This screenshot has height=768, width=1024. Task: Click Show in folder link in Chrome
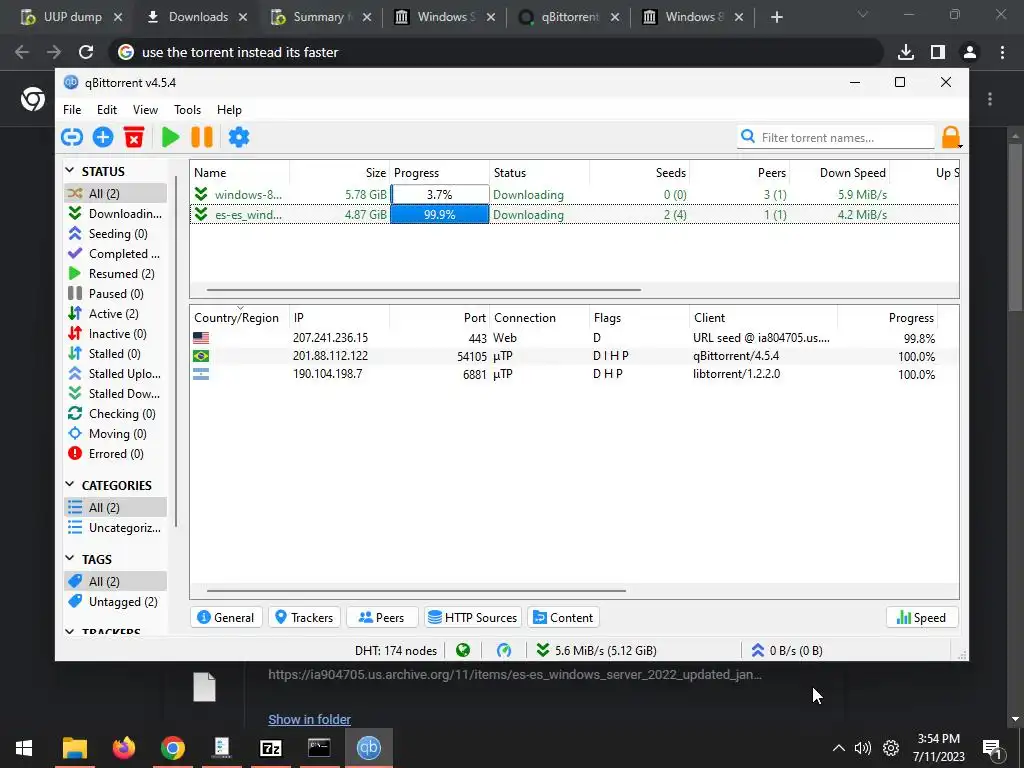pyautogui.click(x=310, y=719)
